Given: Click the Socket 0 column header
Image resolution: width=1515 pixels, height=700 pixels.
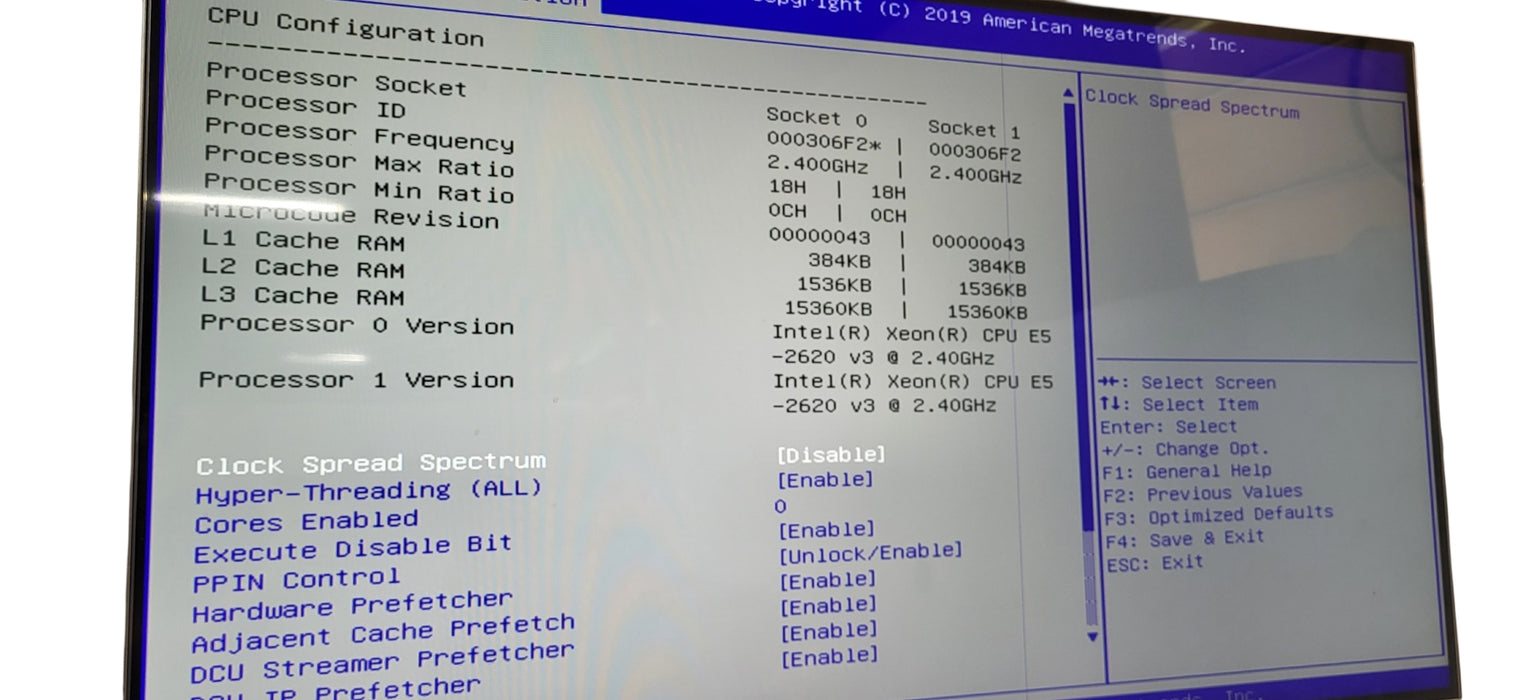Looking at the screenshot, I should pos(817,117).
